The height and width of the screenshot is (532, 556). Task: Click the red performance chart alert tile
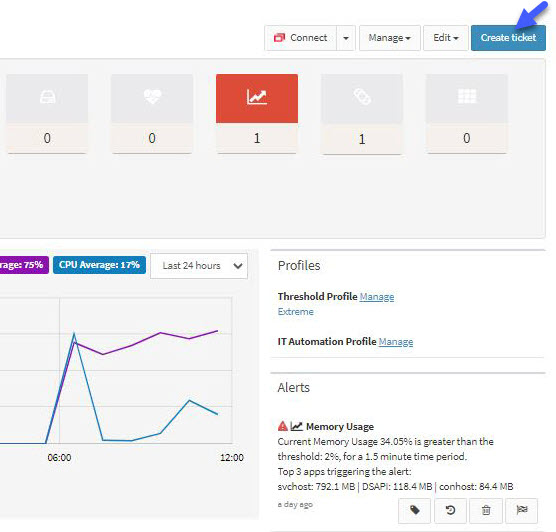257,98
